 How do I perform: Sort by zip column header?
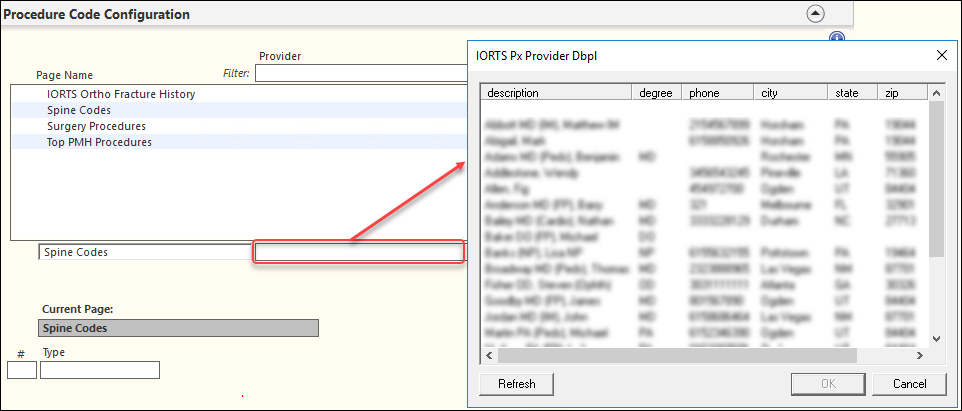click(902, 93)
